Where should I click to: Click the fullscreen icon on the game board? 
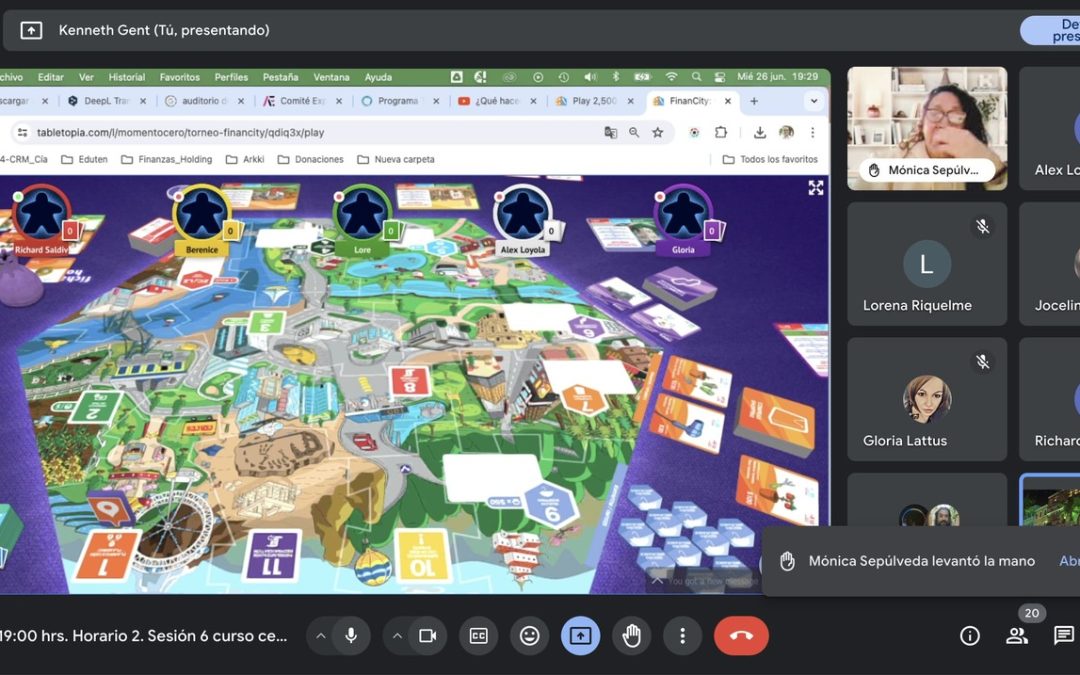pos(816,188)
